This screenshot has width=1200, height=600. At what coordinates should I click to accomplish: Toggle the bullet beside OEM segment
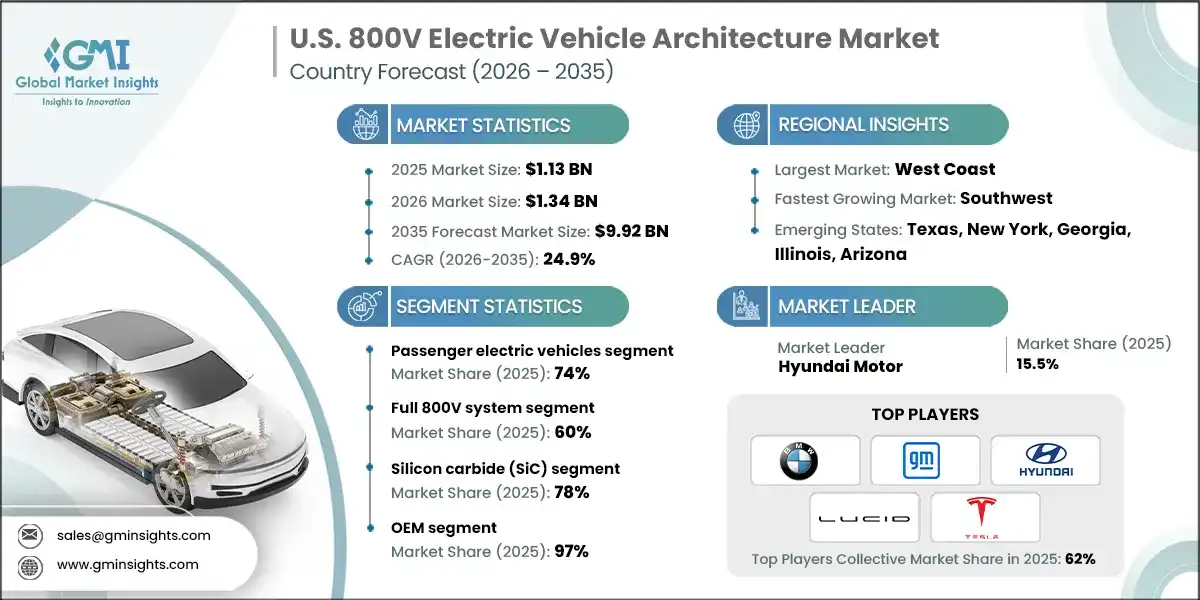tap(371, 528)
